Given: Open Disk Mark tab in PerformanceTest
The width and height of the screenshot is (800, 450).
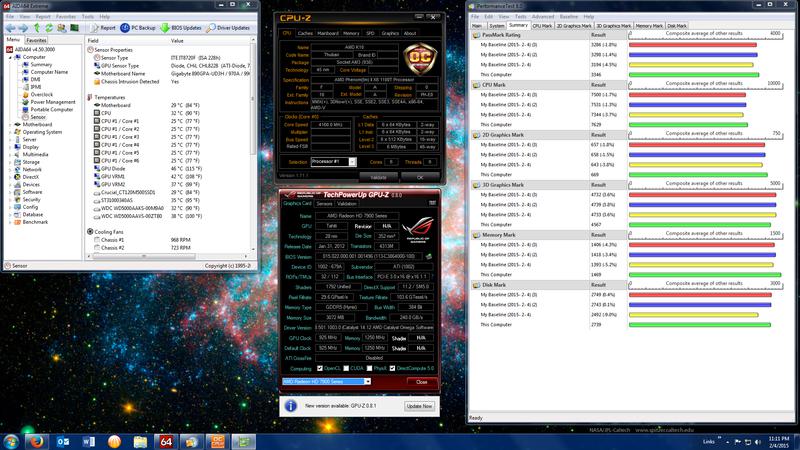Looking at the screenshot, I should tap(677, 26).
